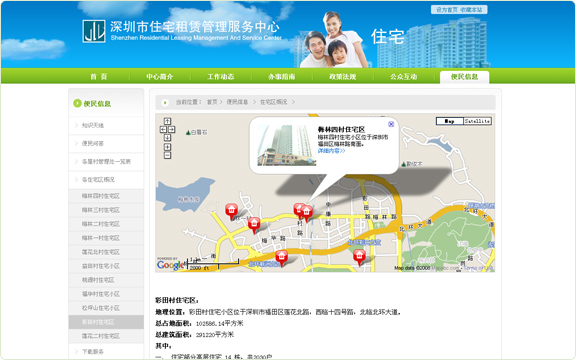Select 梅林一村住宅区 in sidebar list

pos(106,238)
